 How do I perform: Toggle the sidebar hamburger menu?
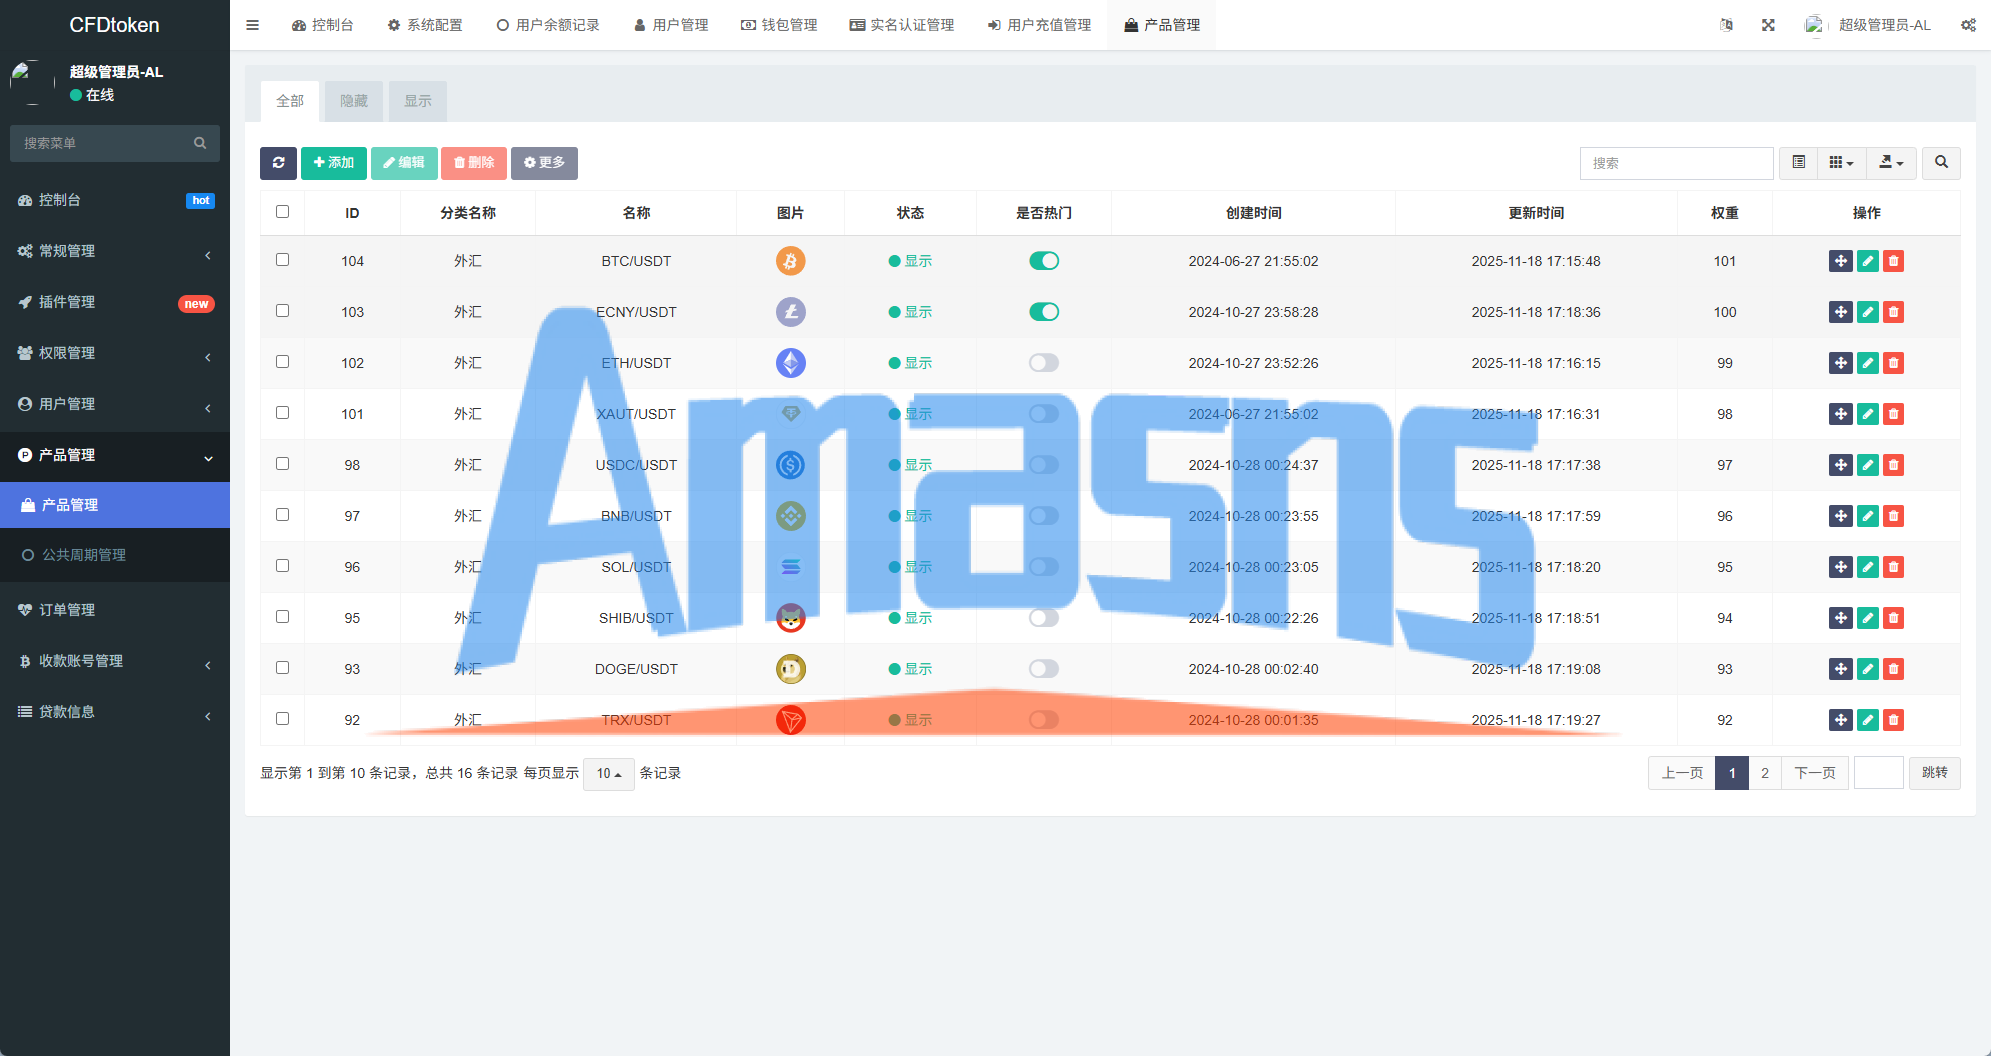[252, 25]
